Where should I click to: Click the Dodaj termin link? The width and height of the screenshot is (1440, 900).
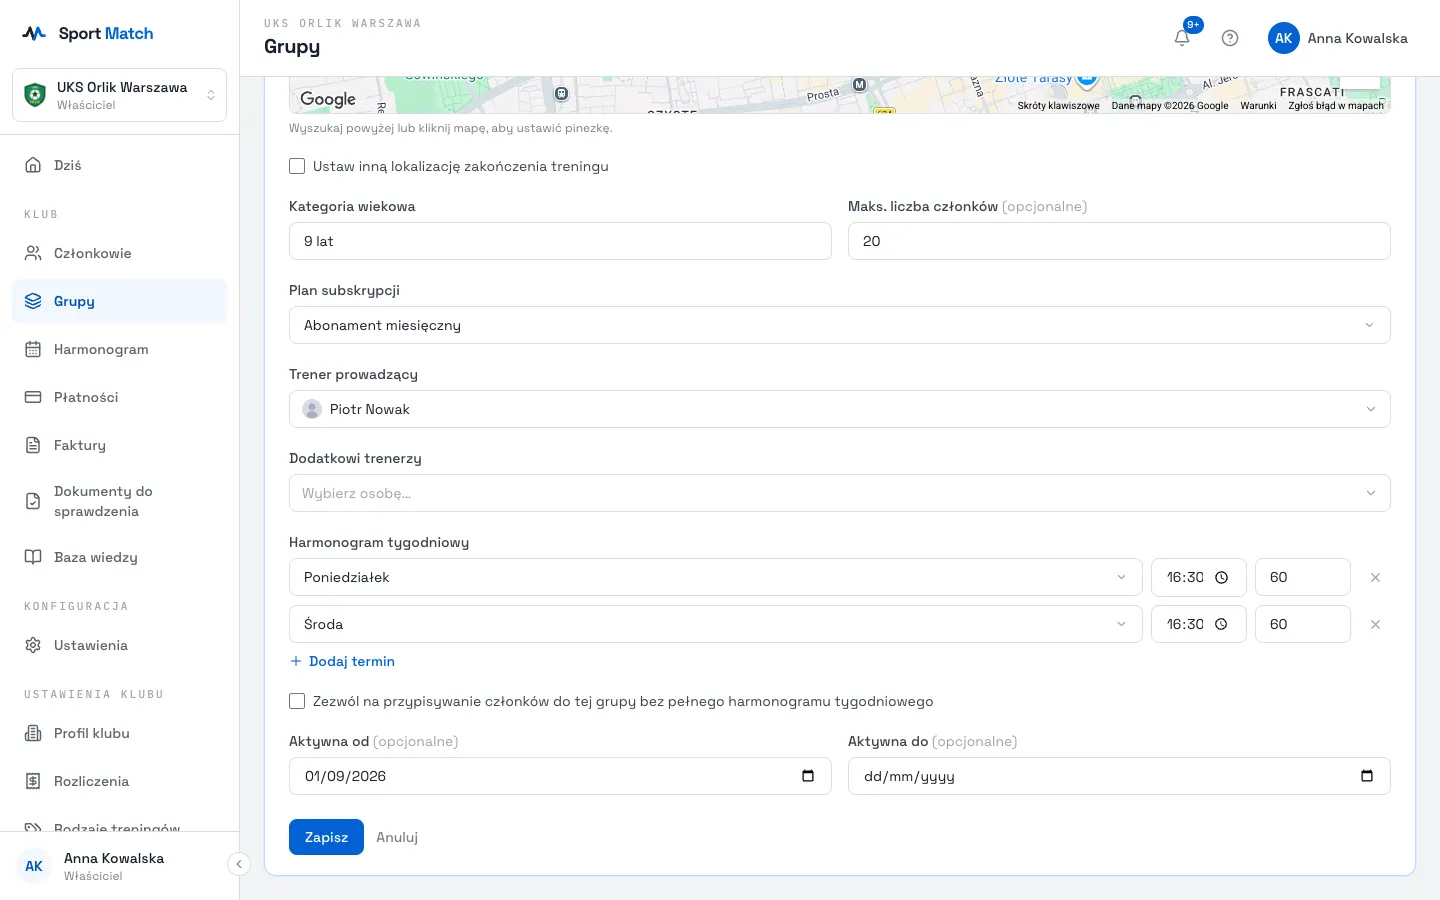click(342, 661)
